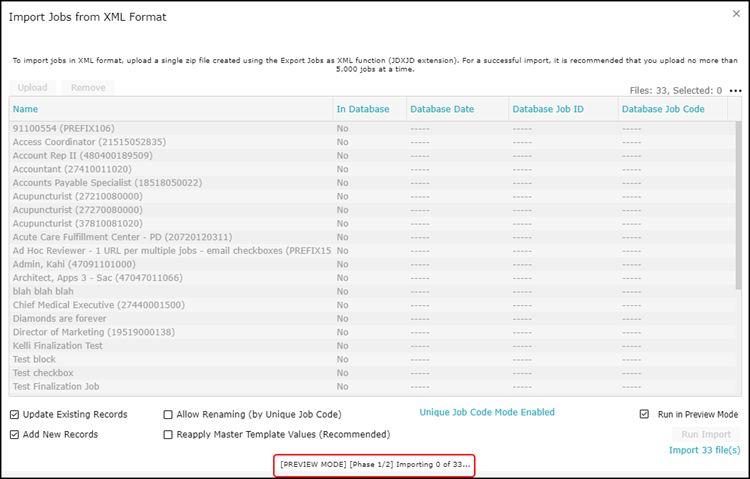Toggle Update Existing Records checkbox
The height and width of the screenshot is (479, 750).
[14, 414]
